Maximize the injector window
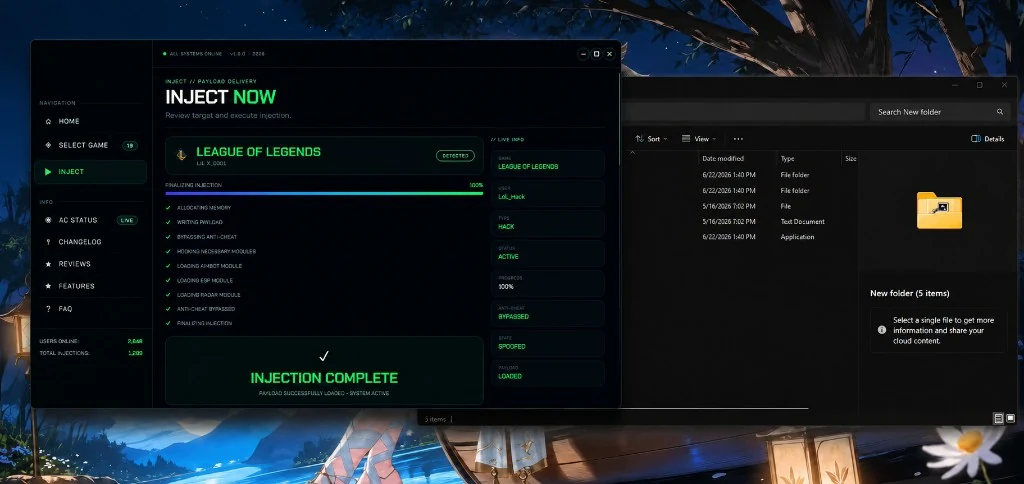 [596, 54]
